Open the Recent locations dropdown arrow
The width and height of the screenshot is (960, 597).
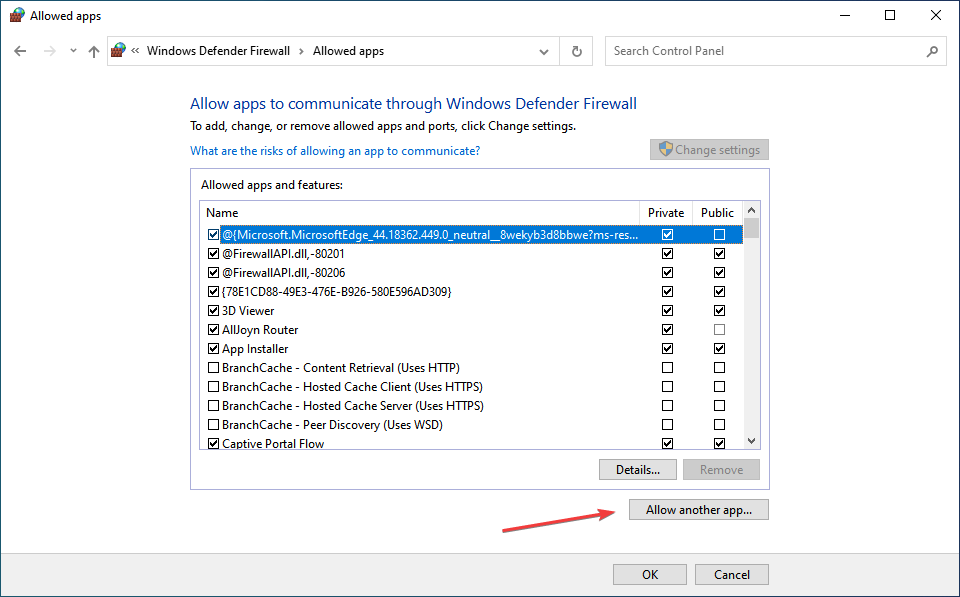click(72, 51)
